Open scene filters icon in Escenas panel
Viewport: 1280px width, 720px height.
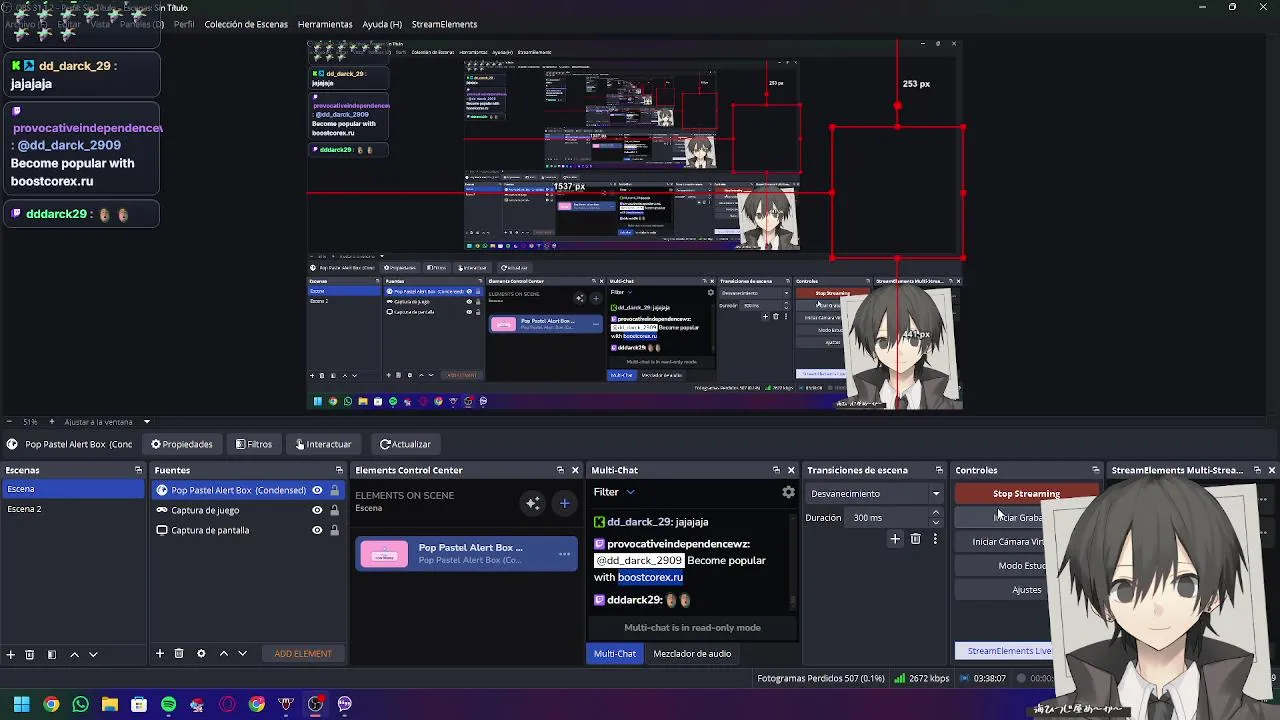tap(51, 654)
